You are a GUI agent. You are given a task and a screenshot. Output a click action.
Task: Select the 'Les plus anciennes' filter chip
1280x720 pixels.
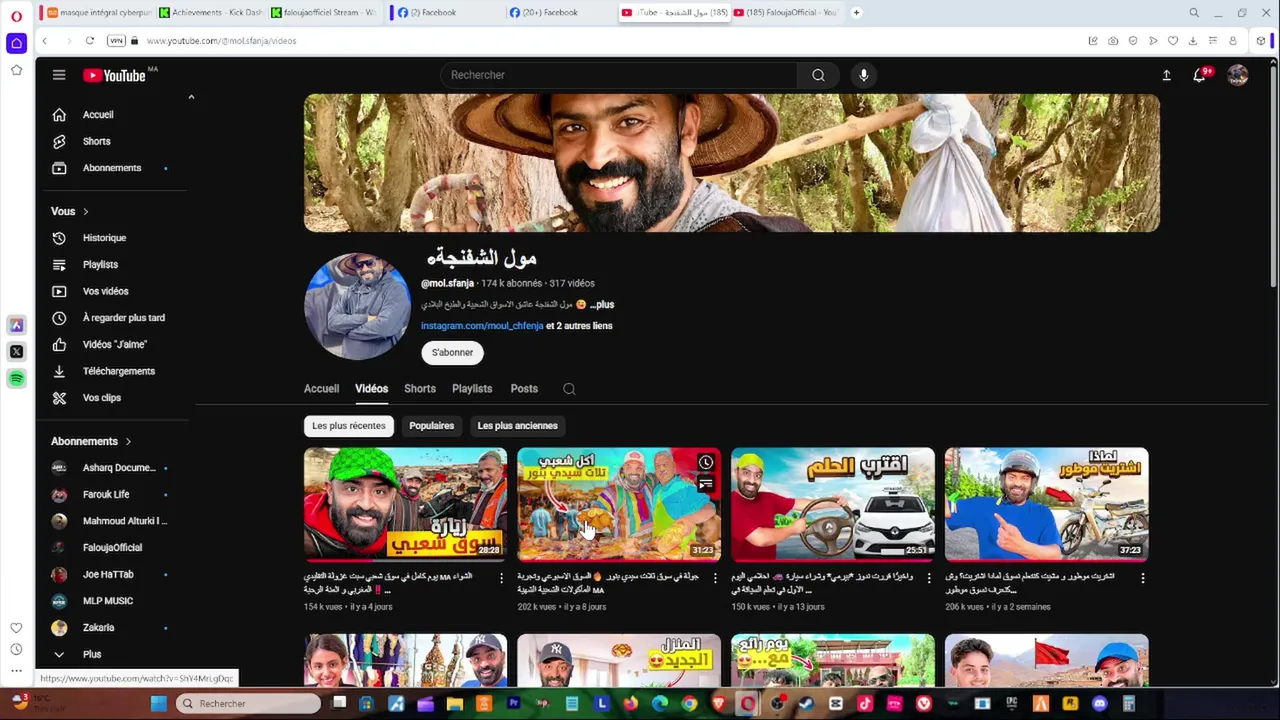pyautogui.click(x=517, y=426)
